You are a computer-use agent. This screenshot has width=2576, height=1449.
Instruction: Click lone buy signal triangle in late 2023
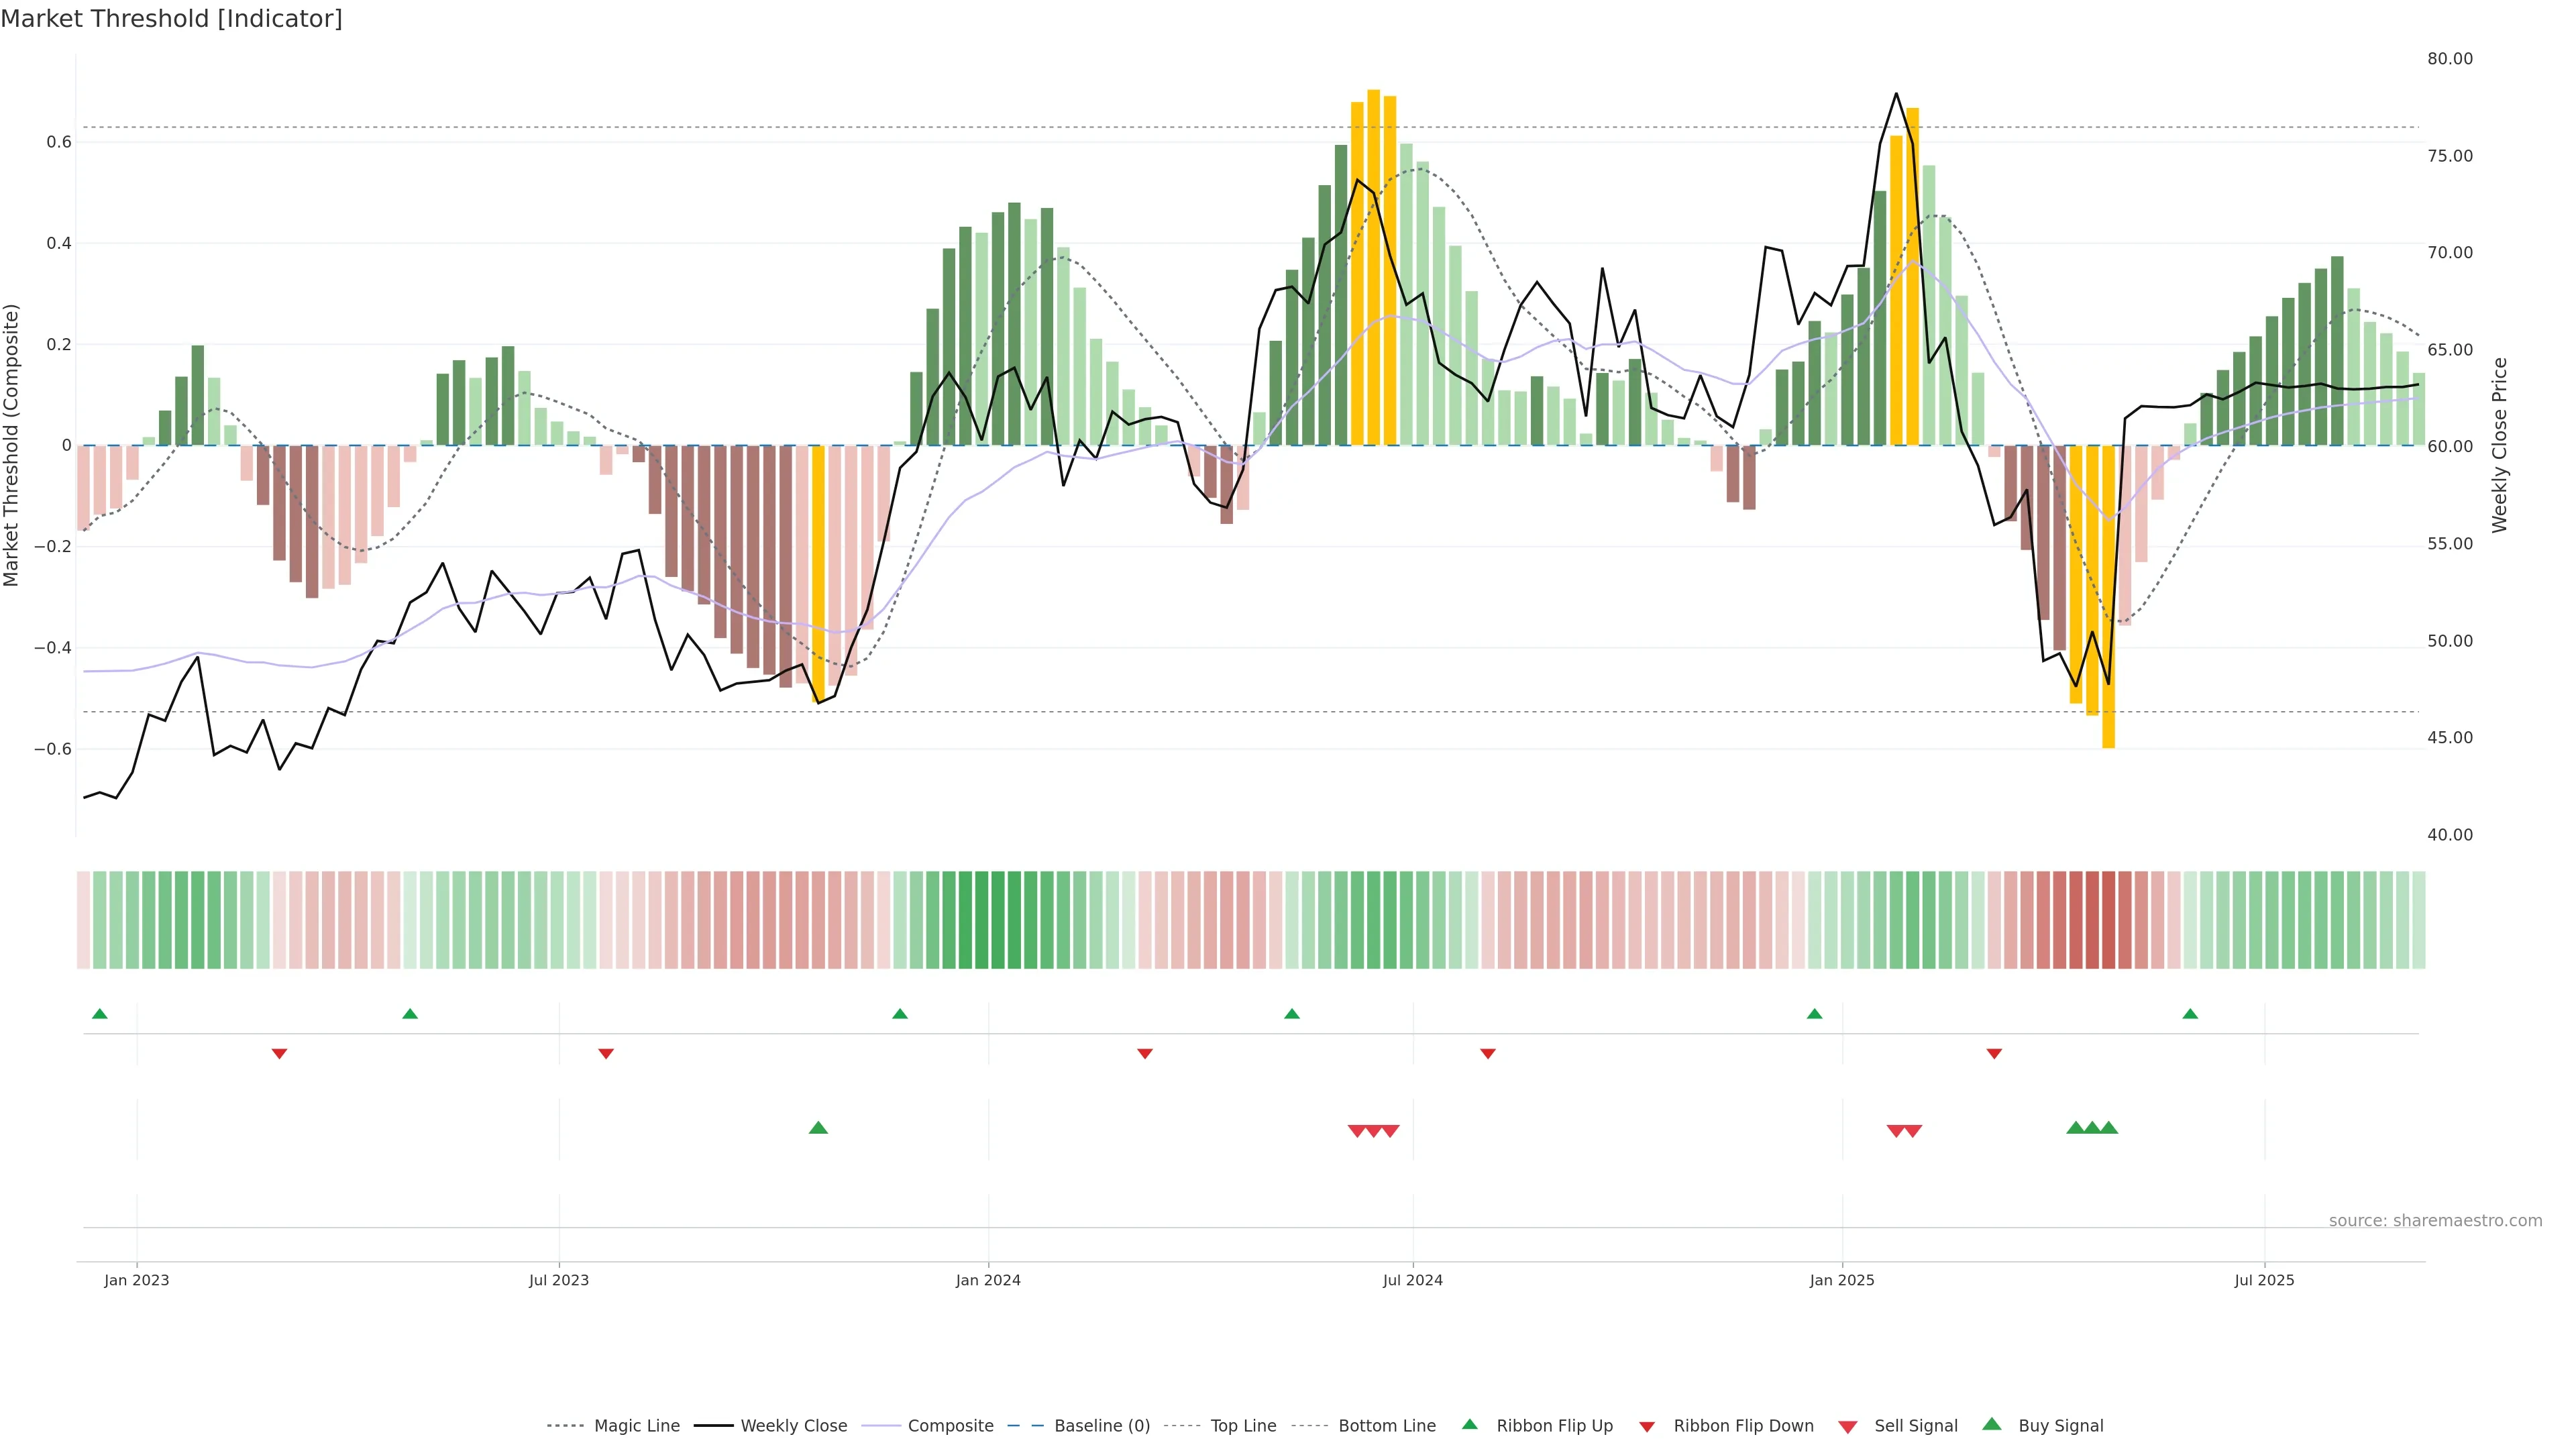(818, 1128)
